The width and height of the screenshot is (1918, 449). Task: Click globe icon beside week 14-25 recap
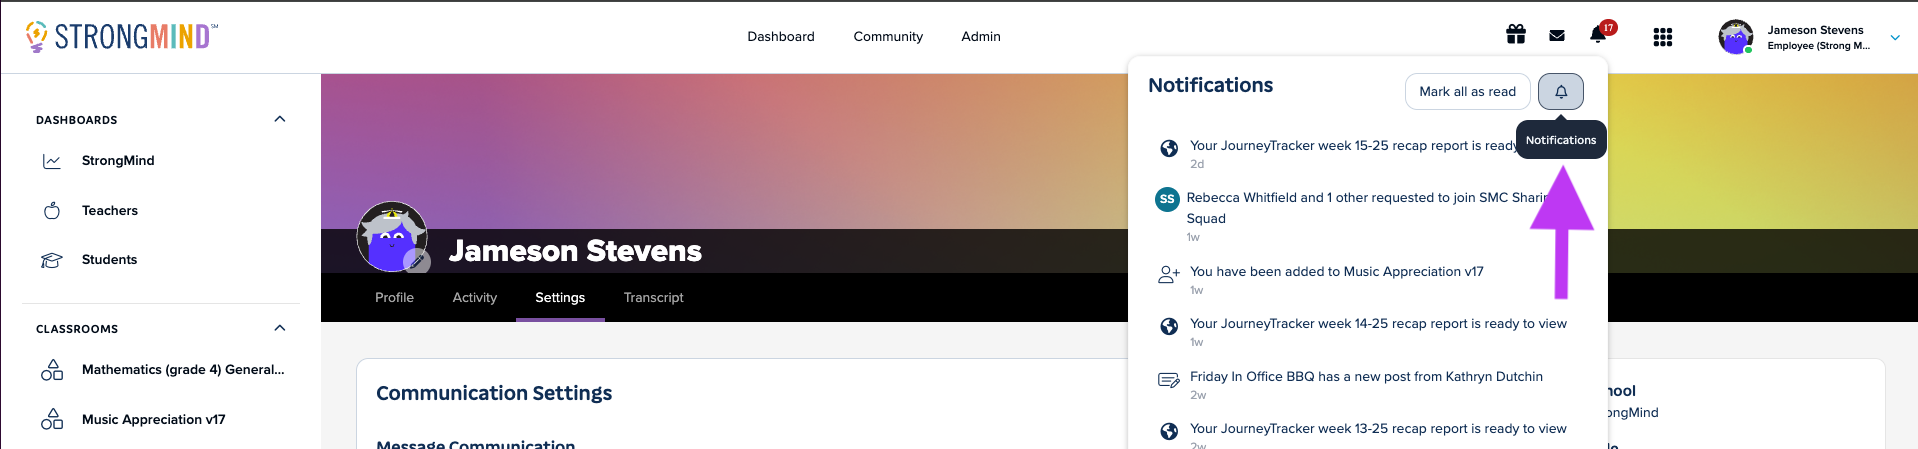[x=1168, y=327]
